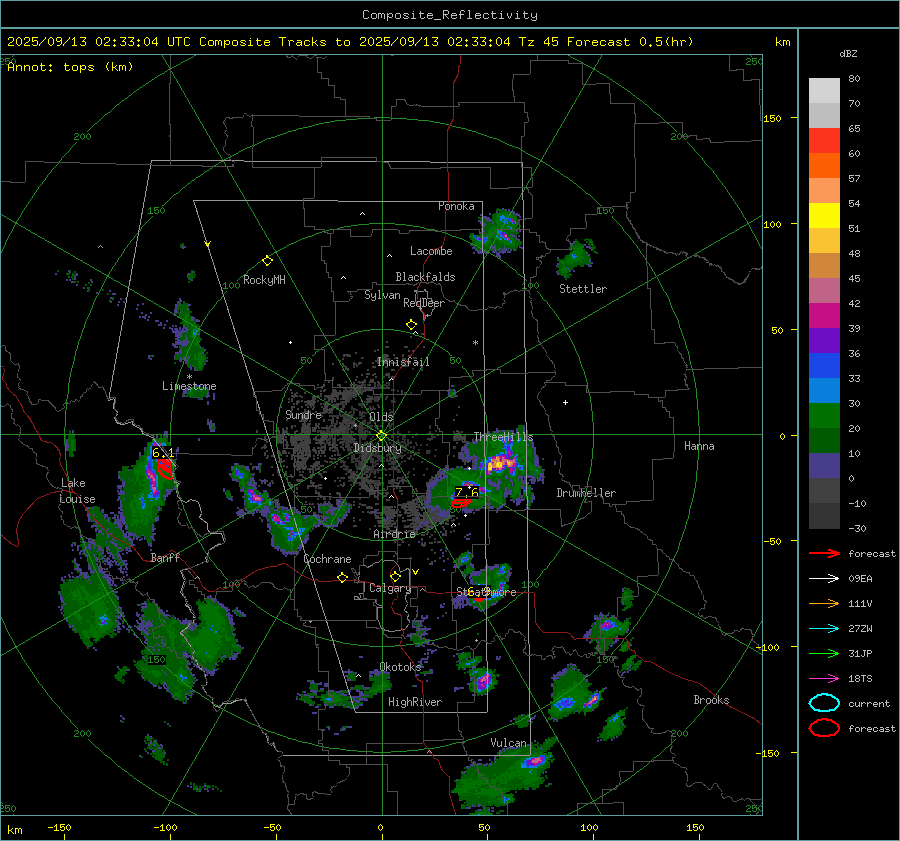Pick the bright yellow swatch in dBZ scale

[824, 216]
